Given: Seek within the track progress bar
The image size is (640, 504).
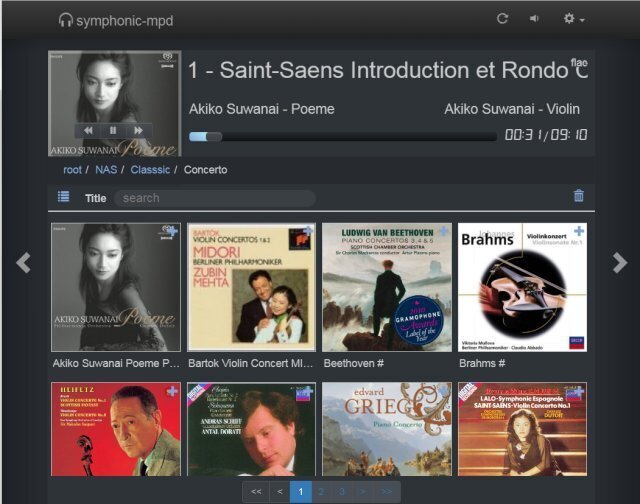Looking at the screenshot, I should click(343, 136).
